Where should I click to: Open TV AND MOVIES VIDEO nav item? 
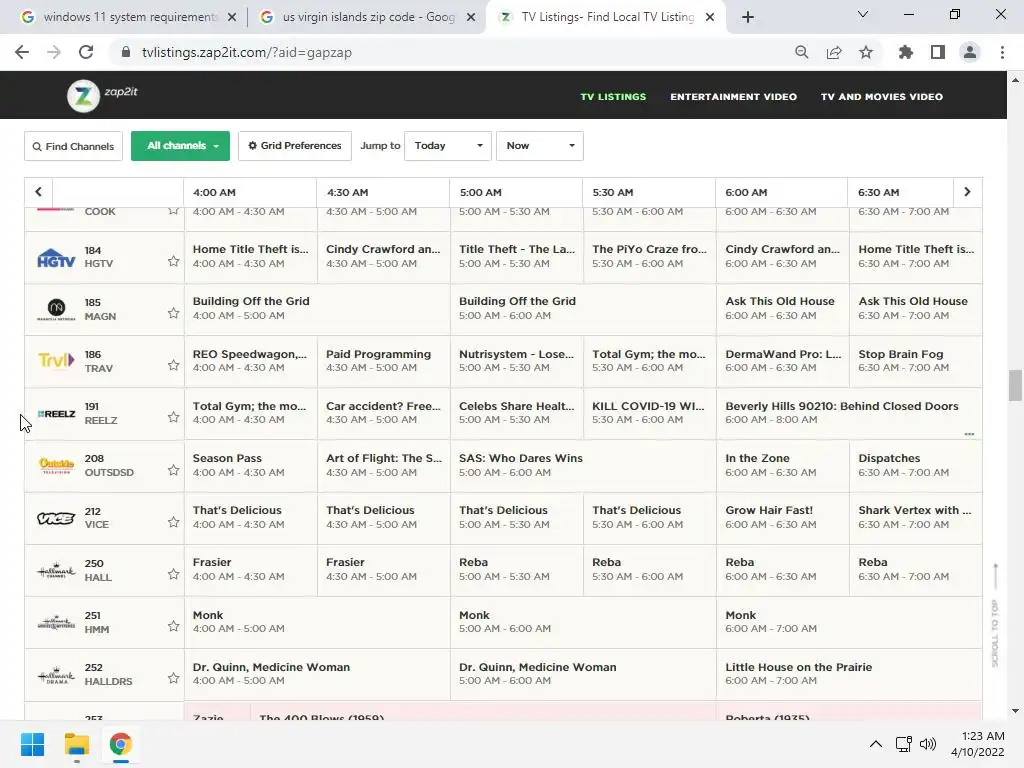coord(882,97)
